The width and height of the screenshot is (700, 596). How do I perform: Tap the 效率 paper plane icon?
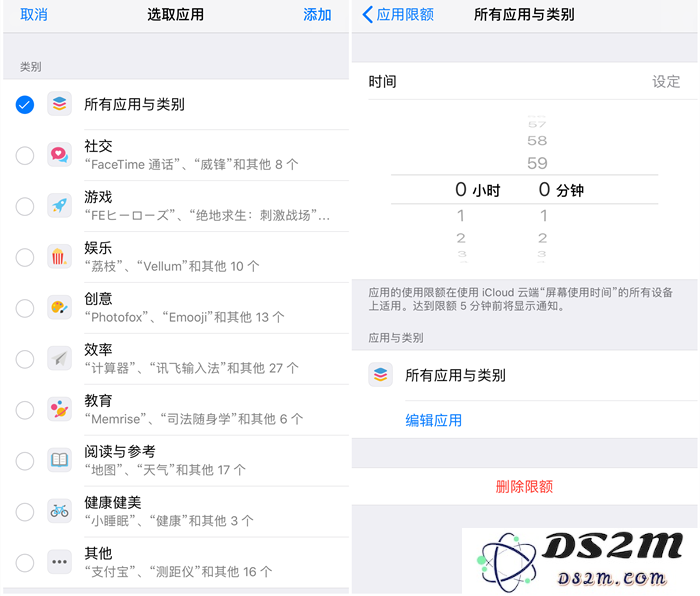pos(59,358)
